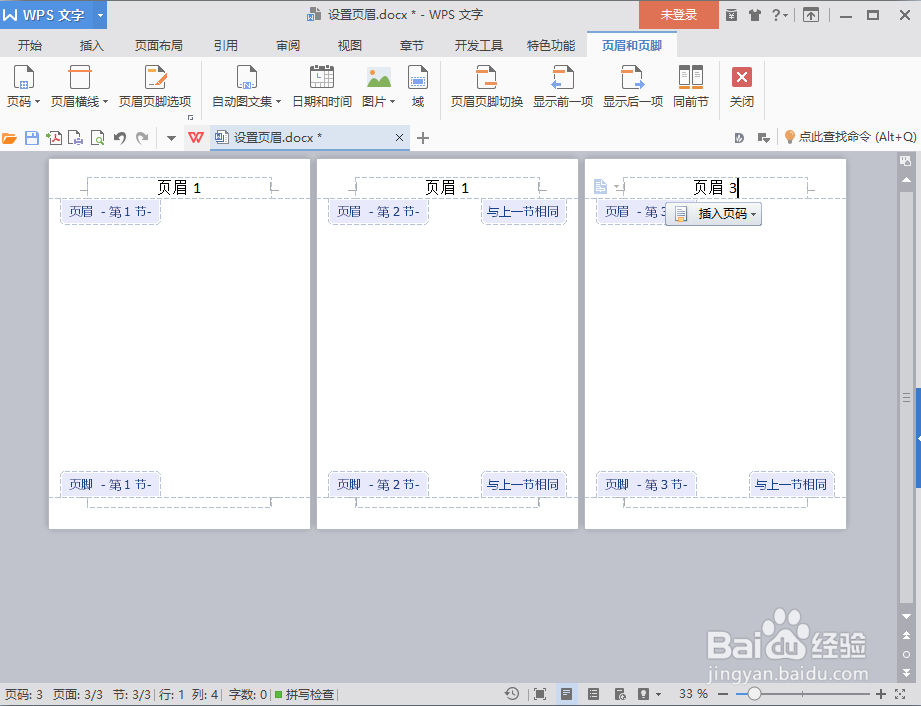
Task: Click the 点此查找命令 command search box
Action: pos(850,137)
